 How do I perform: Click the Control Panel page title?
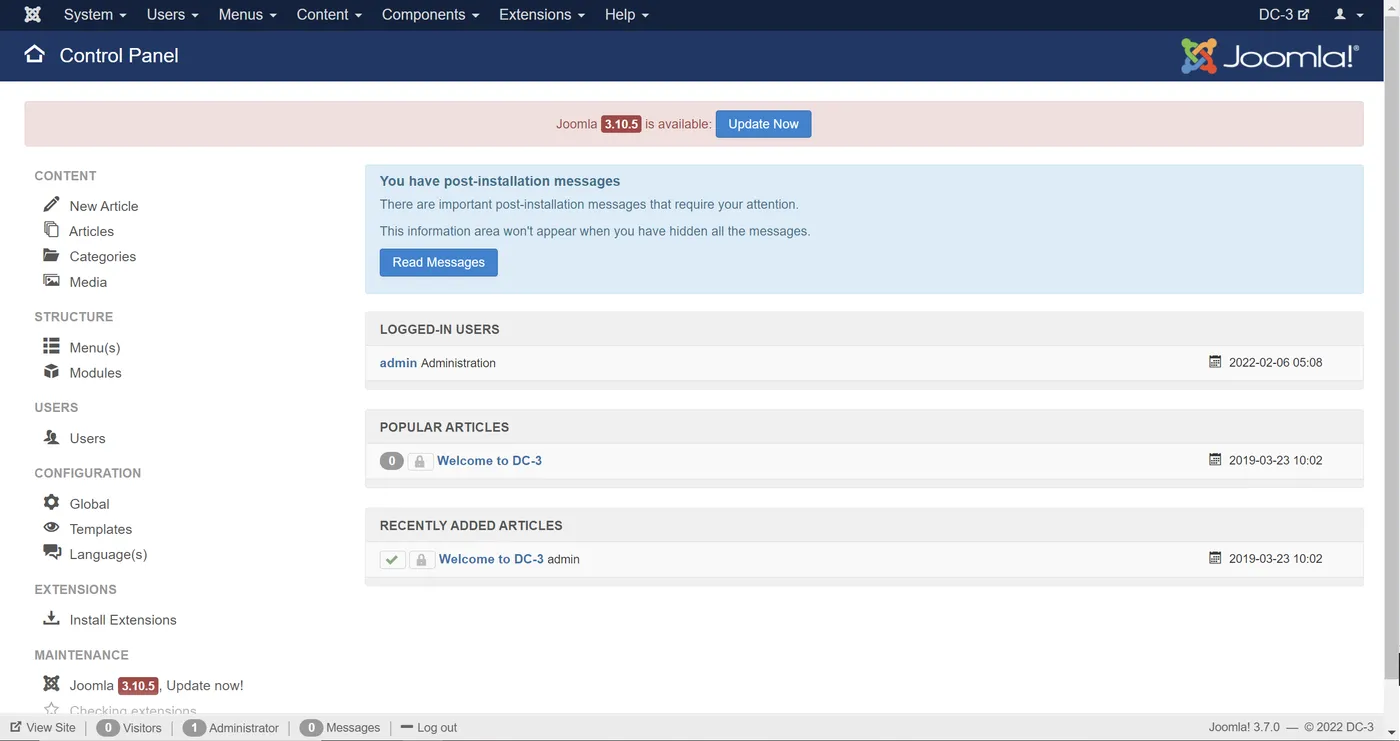tap(119, 56)
